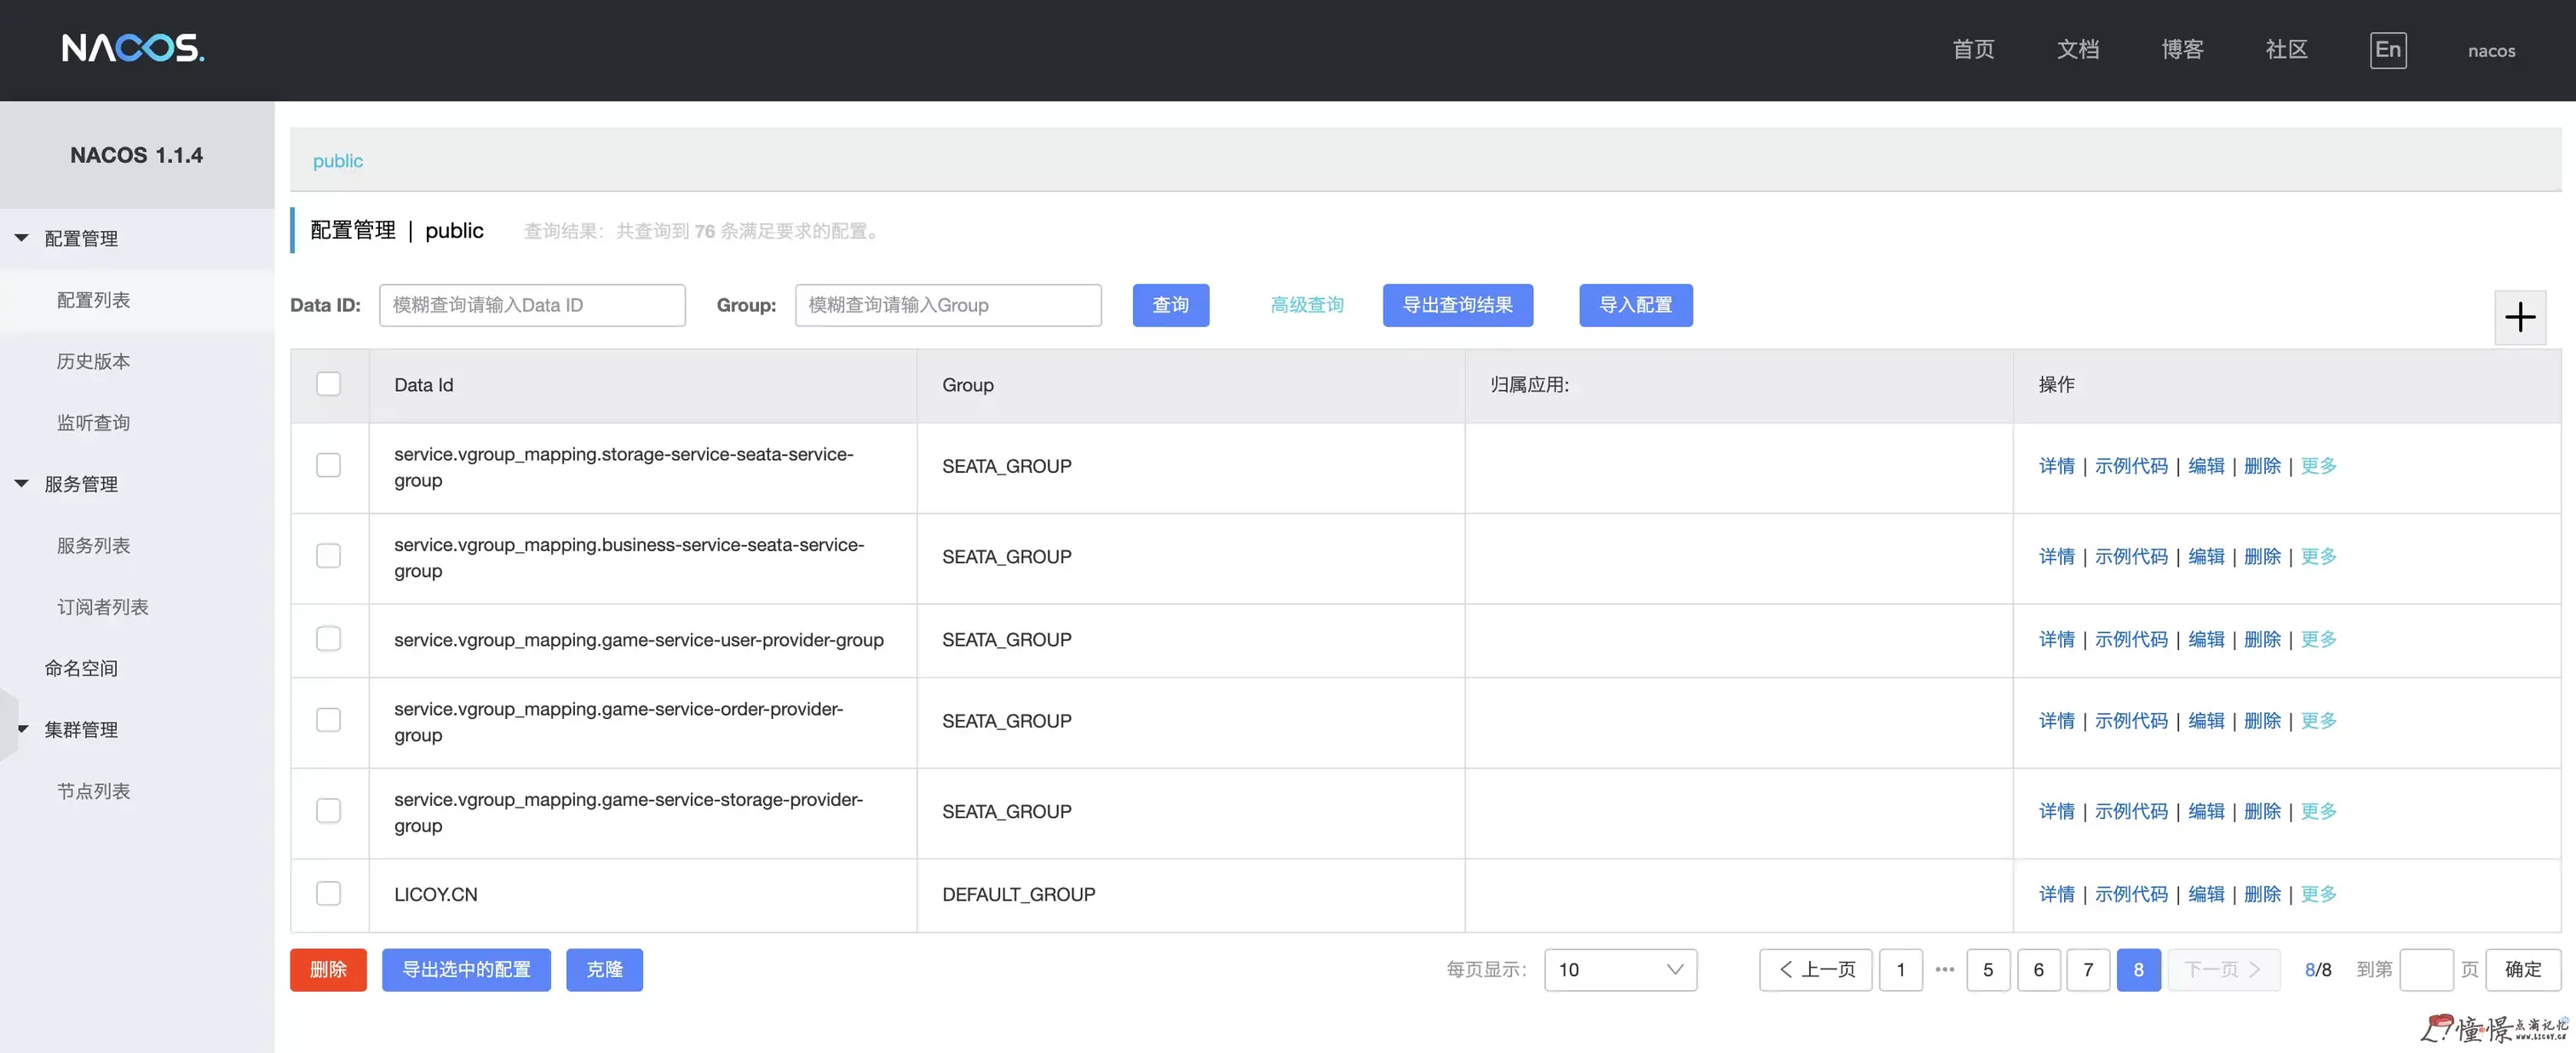Click the pagination ellipsis icon
This screenshot has width=2576, height=1053.
click(x=1944, y=969)
